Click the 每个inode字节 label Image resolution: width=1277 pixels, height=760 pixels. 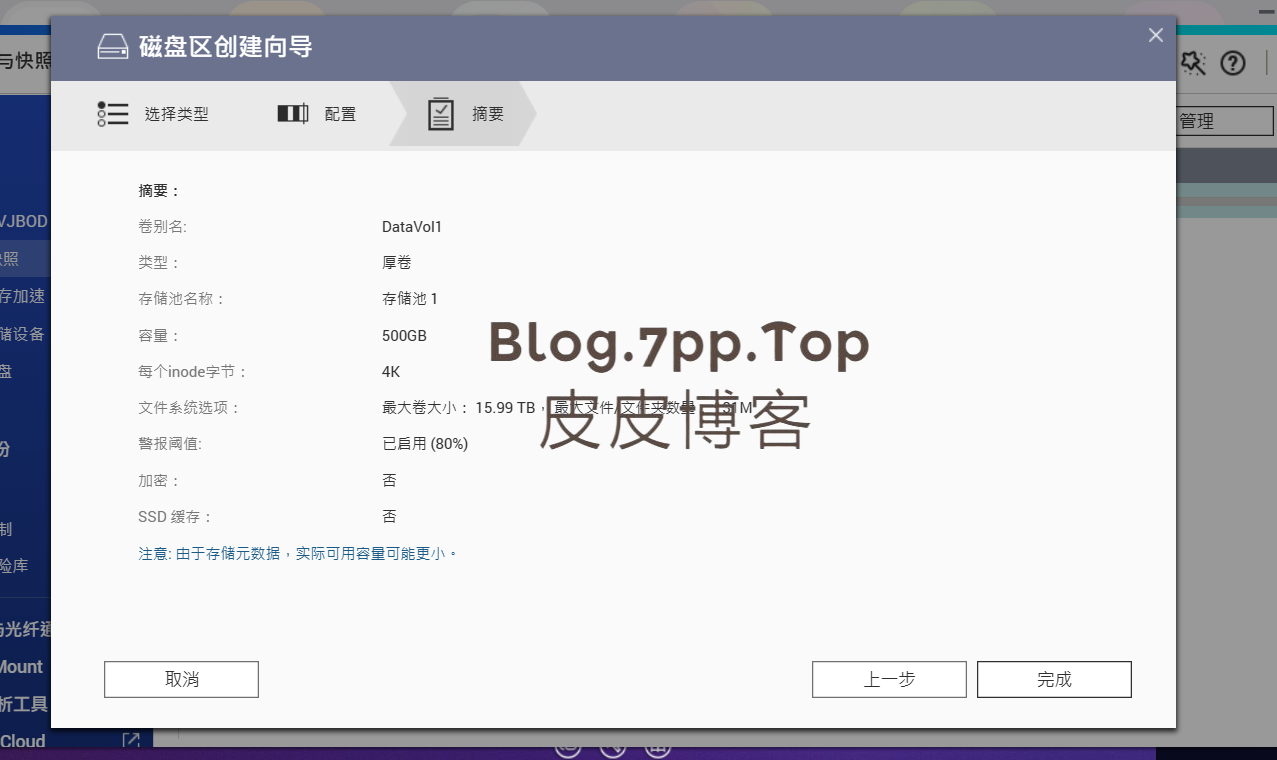pyautogui.click(x=192, y=372)
